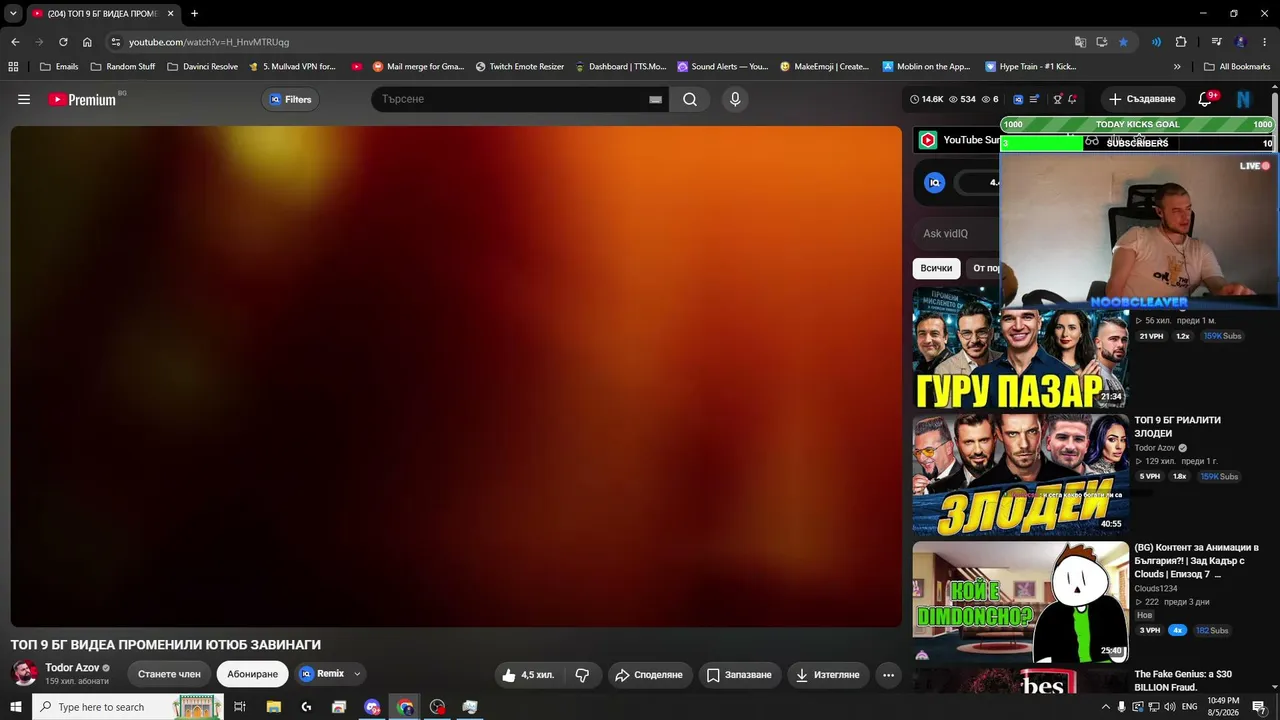This screenshot has height=720, width=1280.
Task: Translate this page icon in address bar
Action: click(x=1080, y=42)
